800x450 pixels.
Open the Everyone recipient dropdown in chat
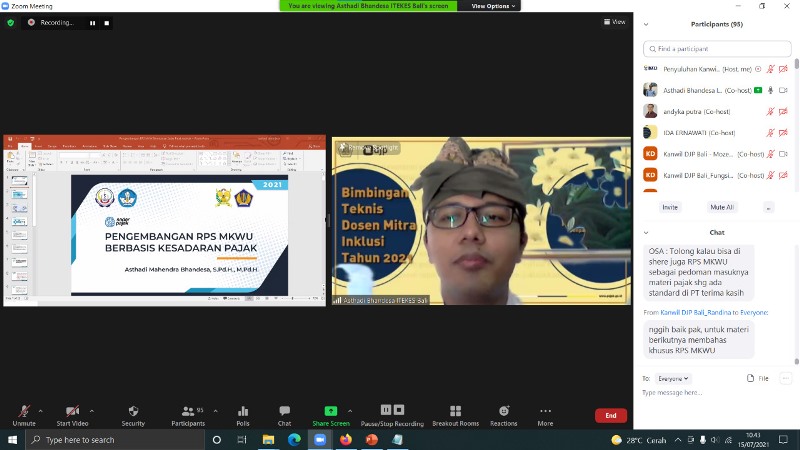click(x=673, y=378)
